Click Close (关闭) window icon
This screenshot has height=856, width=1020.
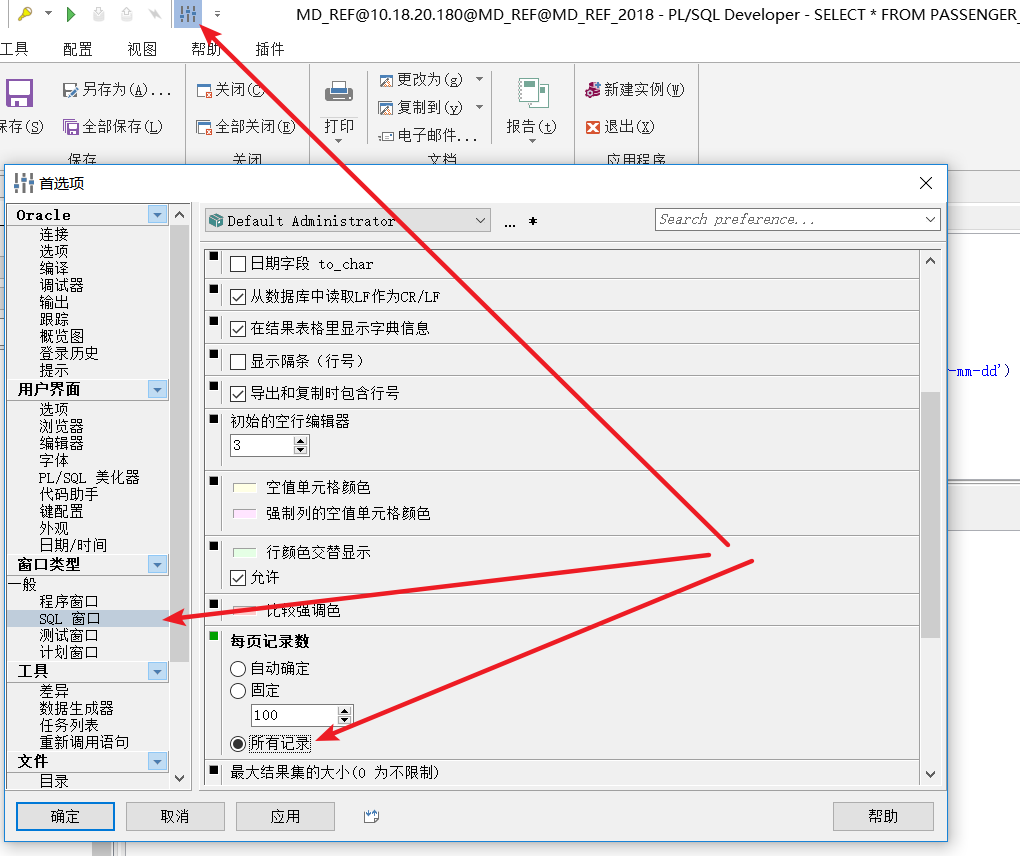pos(204,90)
